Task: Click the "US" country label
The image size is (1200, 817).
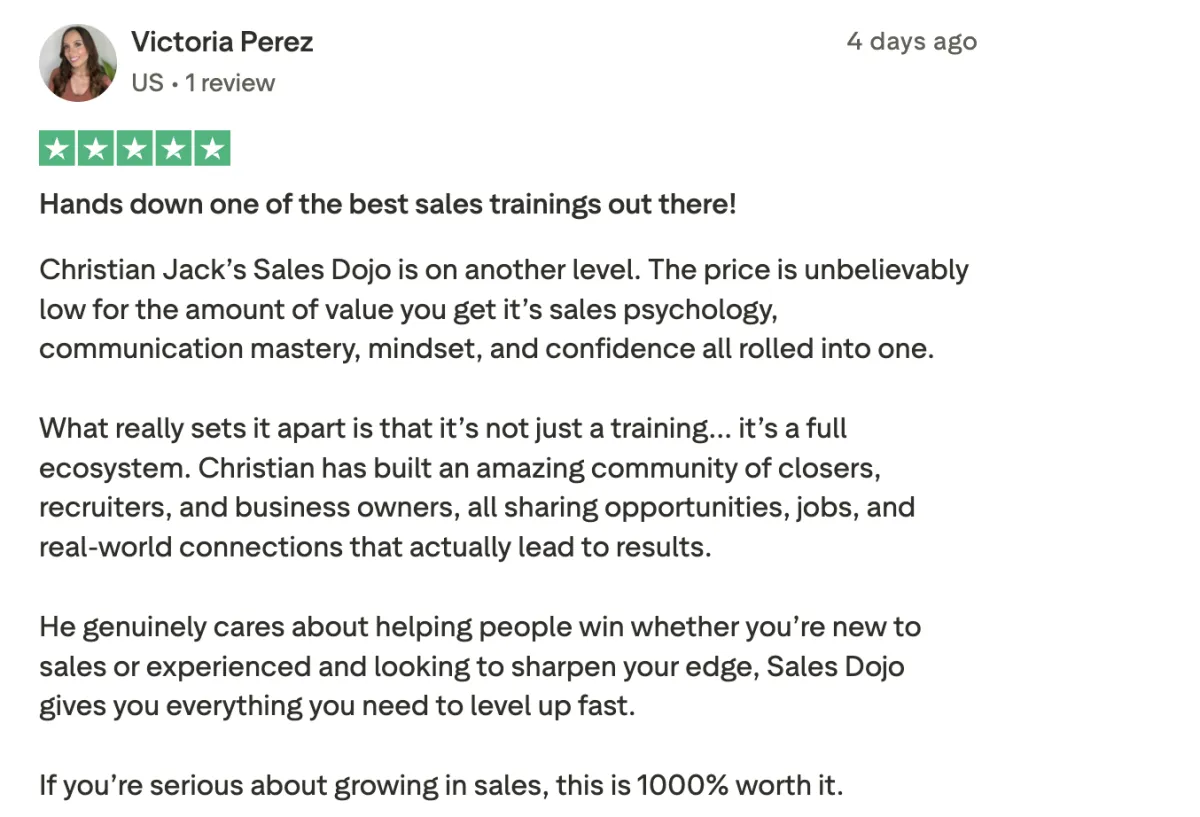Action: (147, 83)
